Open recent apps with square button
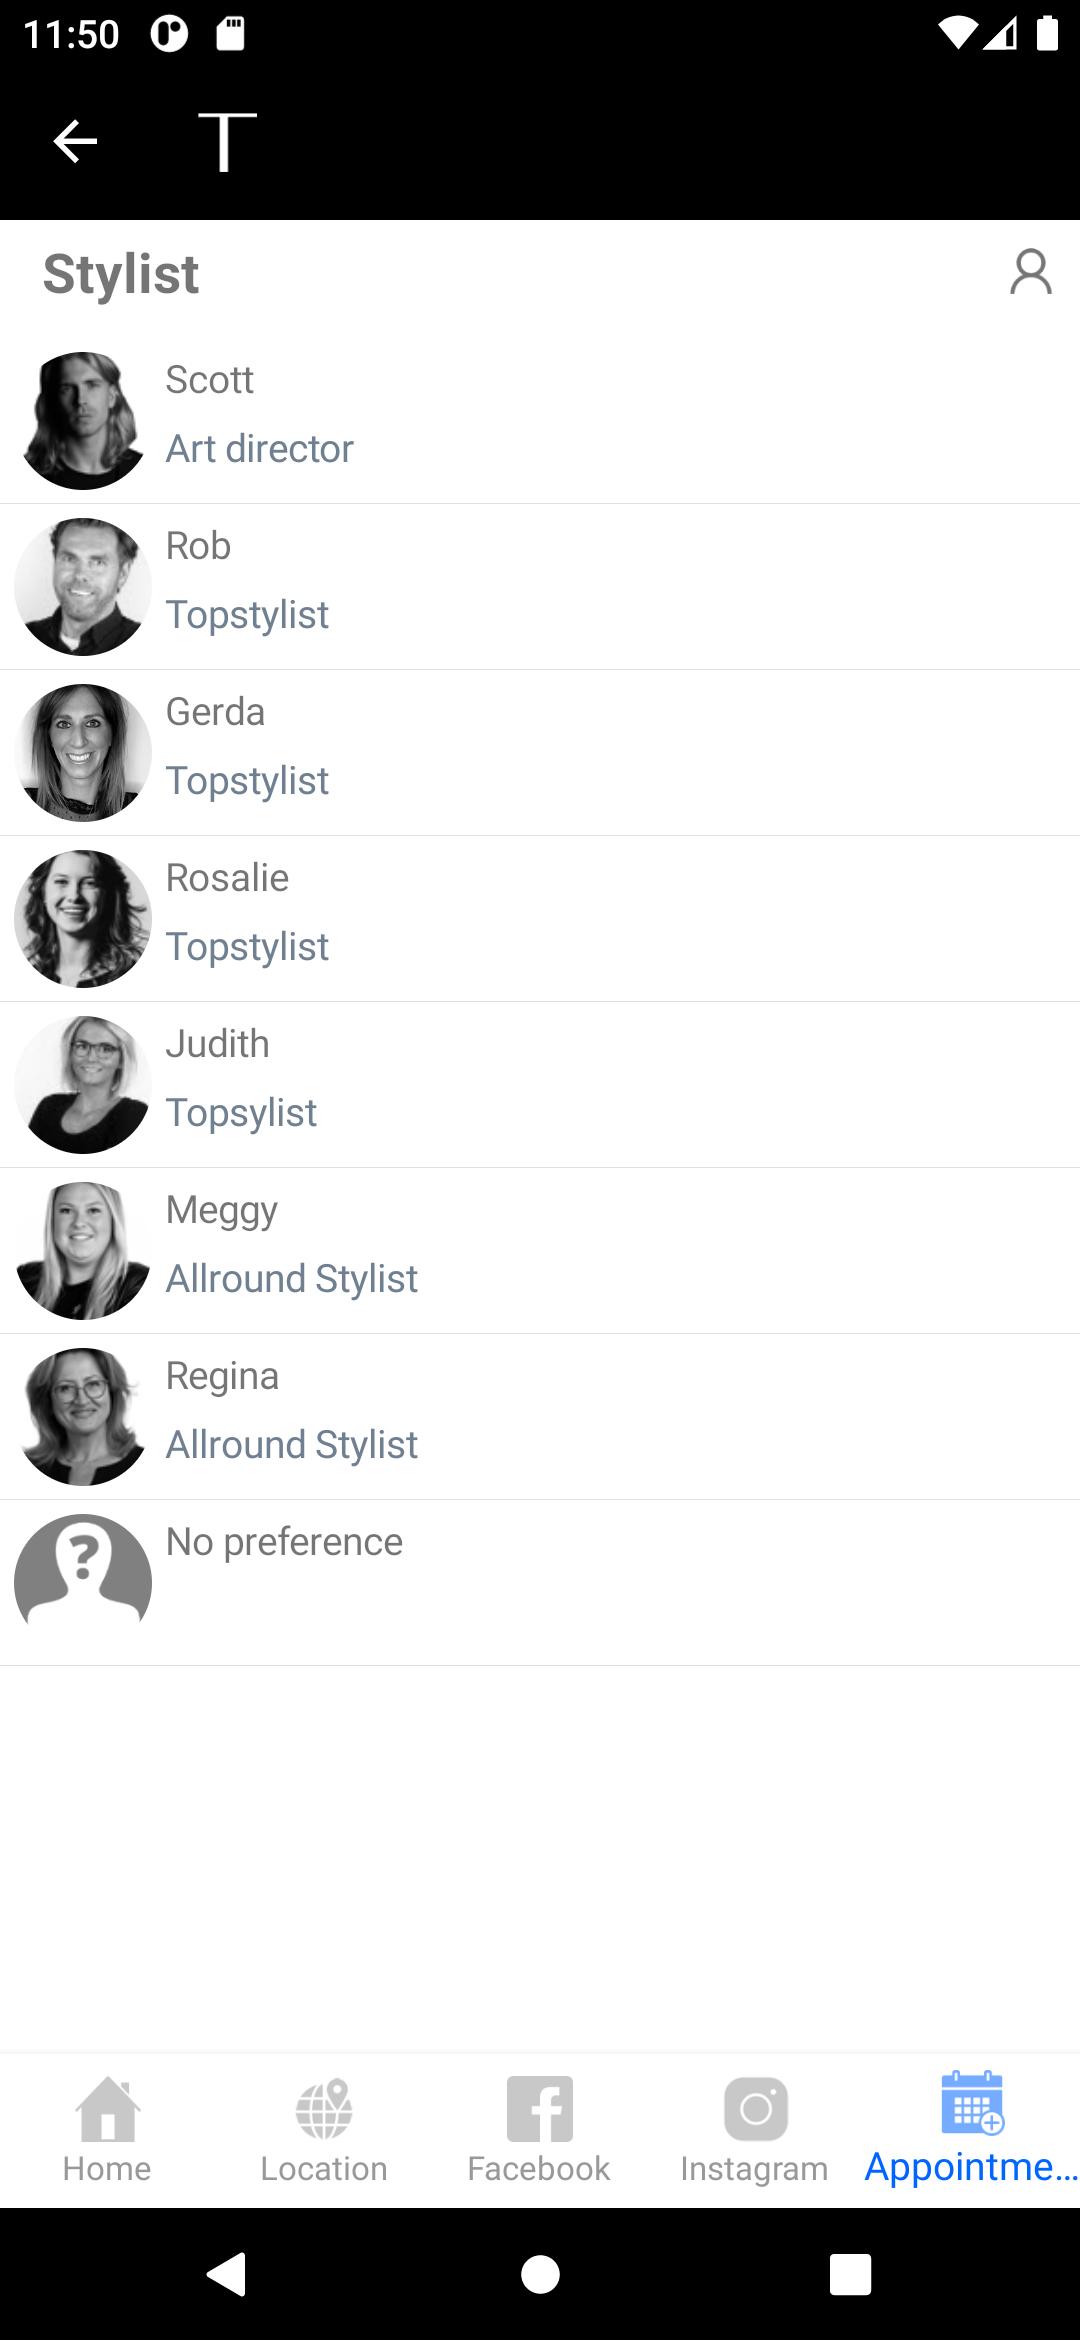 850,2274
